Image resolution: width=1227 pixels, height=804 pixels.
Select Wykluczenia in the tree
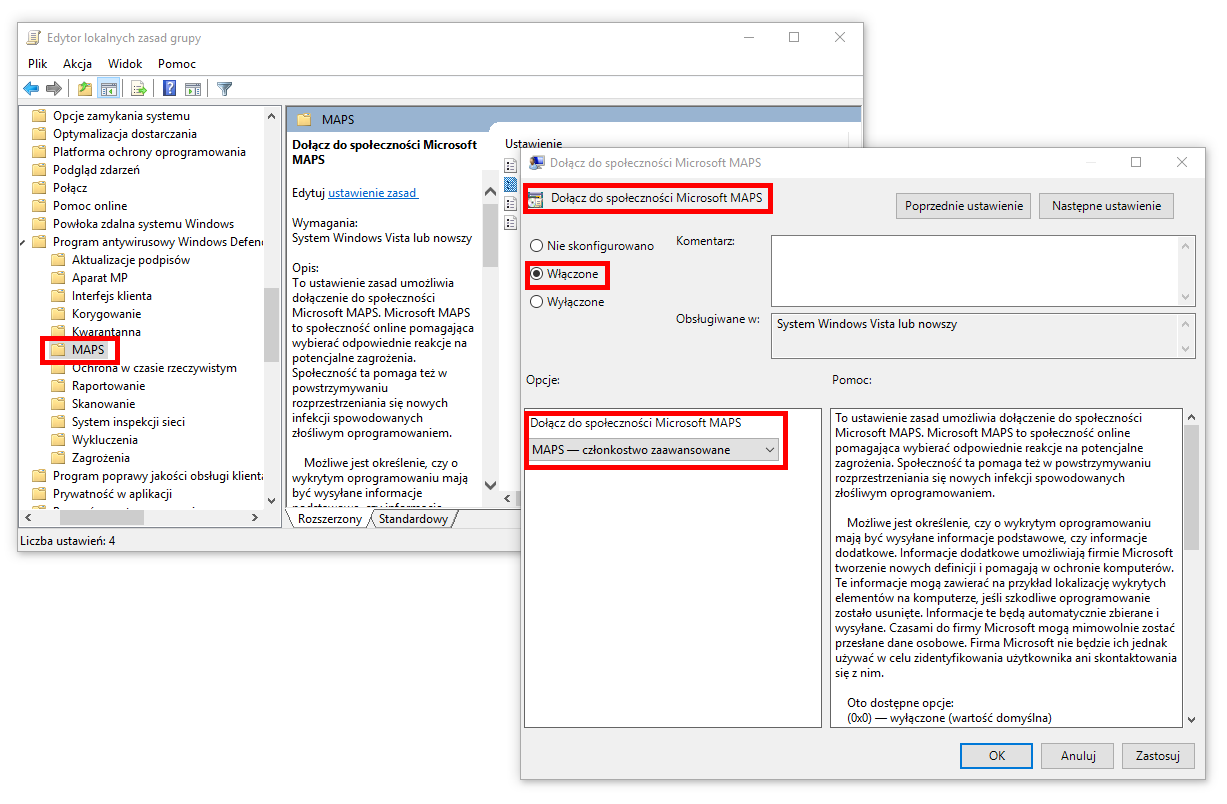click(105, 440)
